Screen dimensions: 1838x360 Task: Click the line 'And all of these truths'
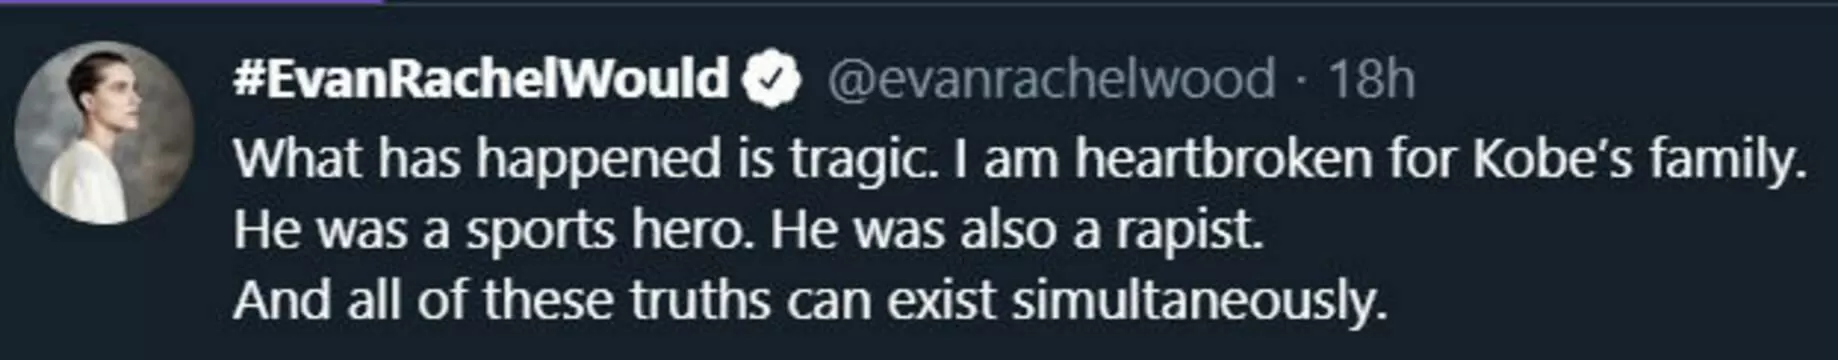pyautogui.click(x=811, y=301)
